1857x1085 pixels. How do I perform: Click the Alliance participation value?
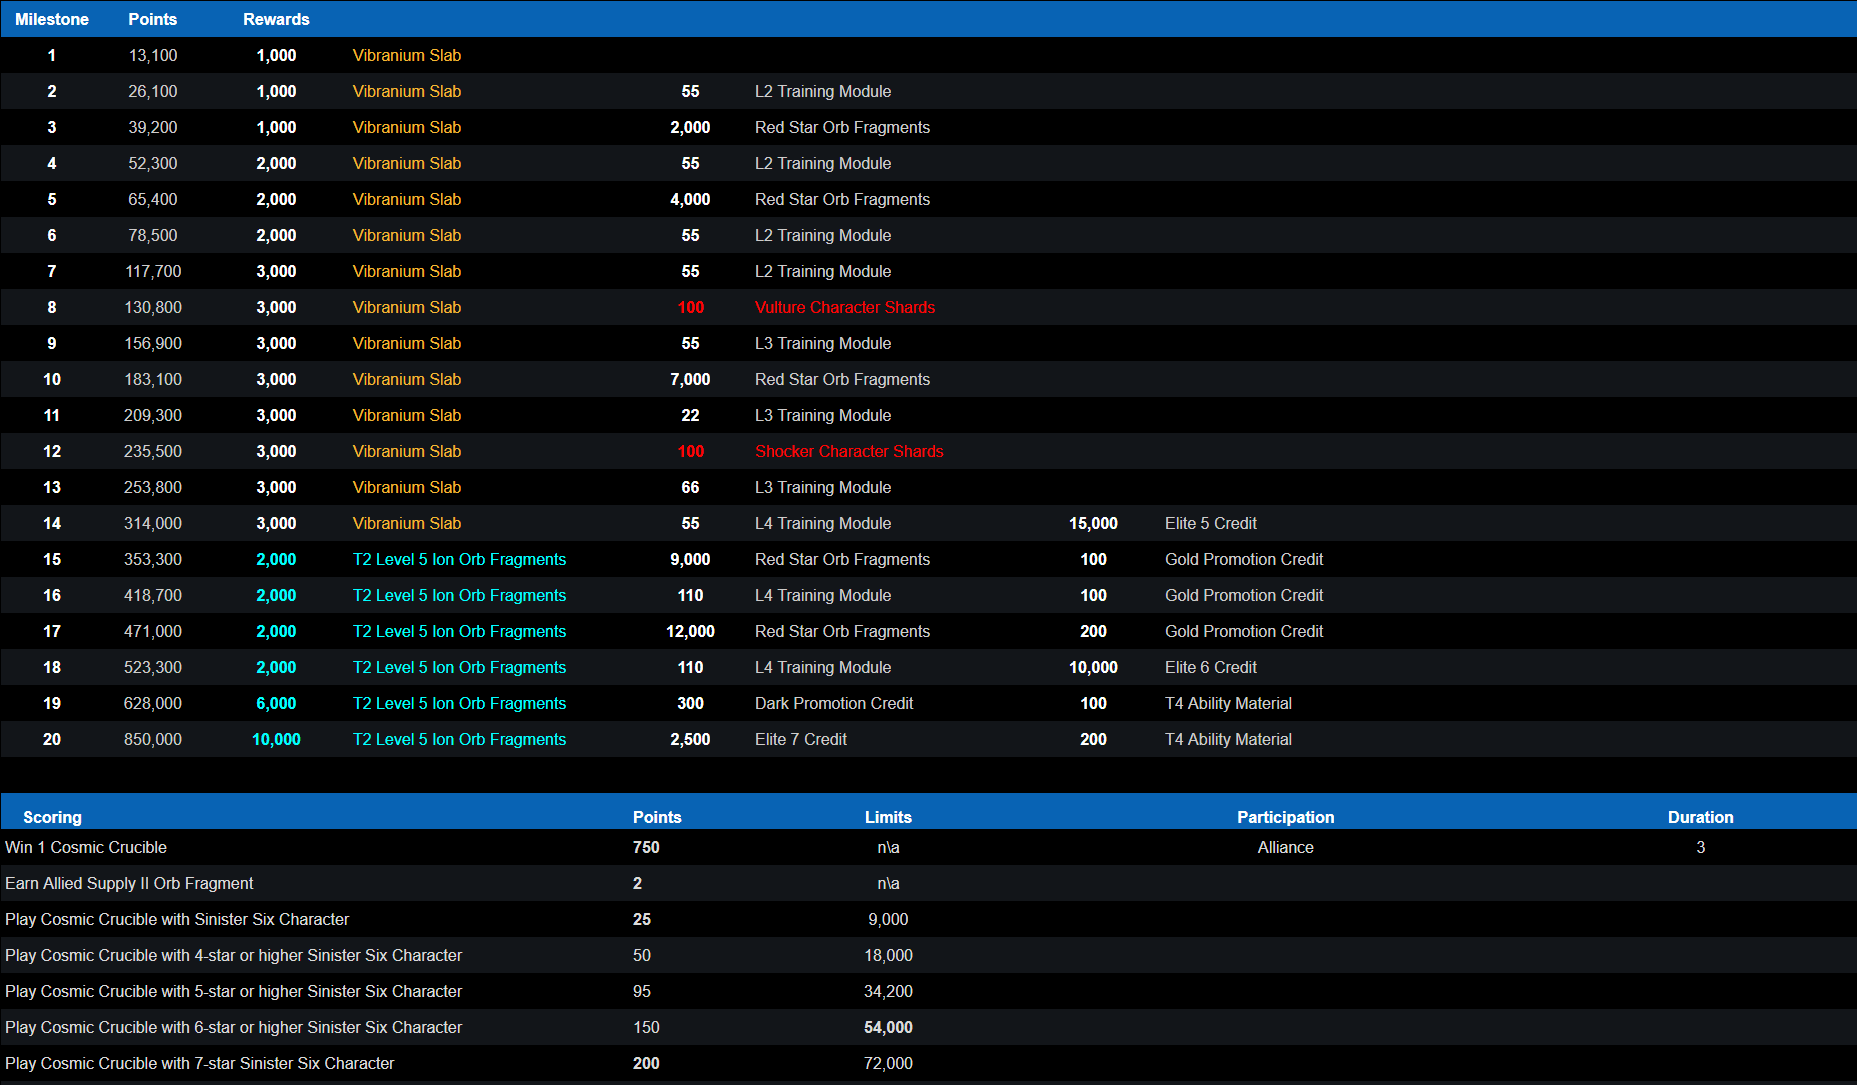(x=1285, y=847)
